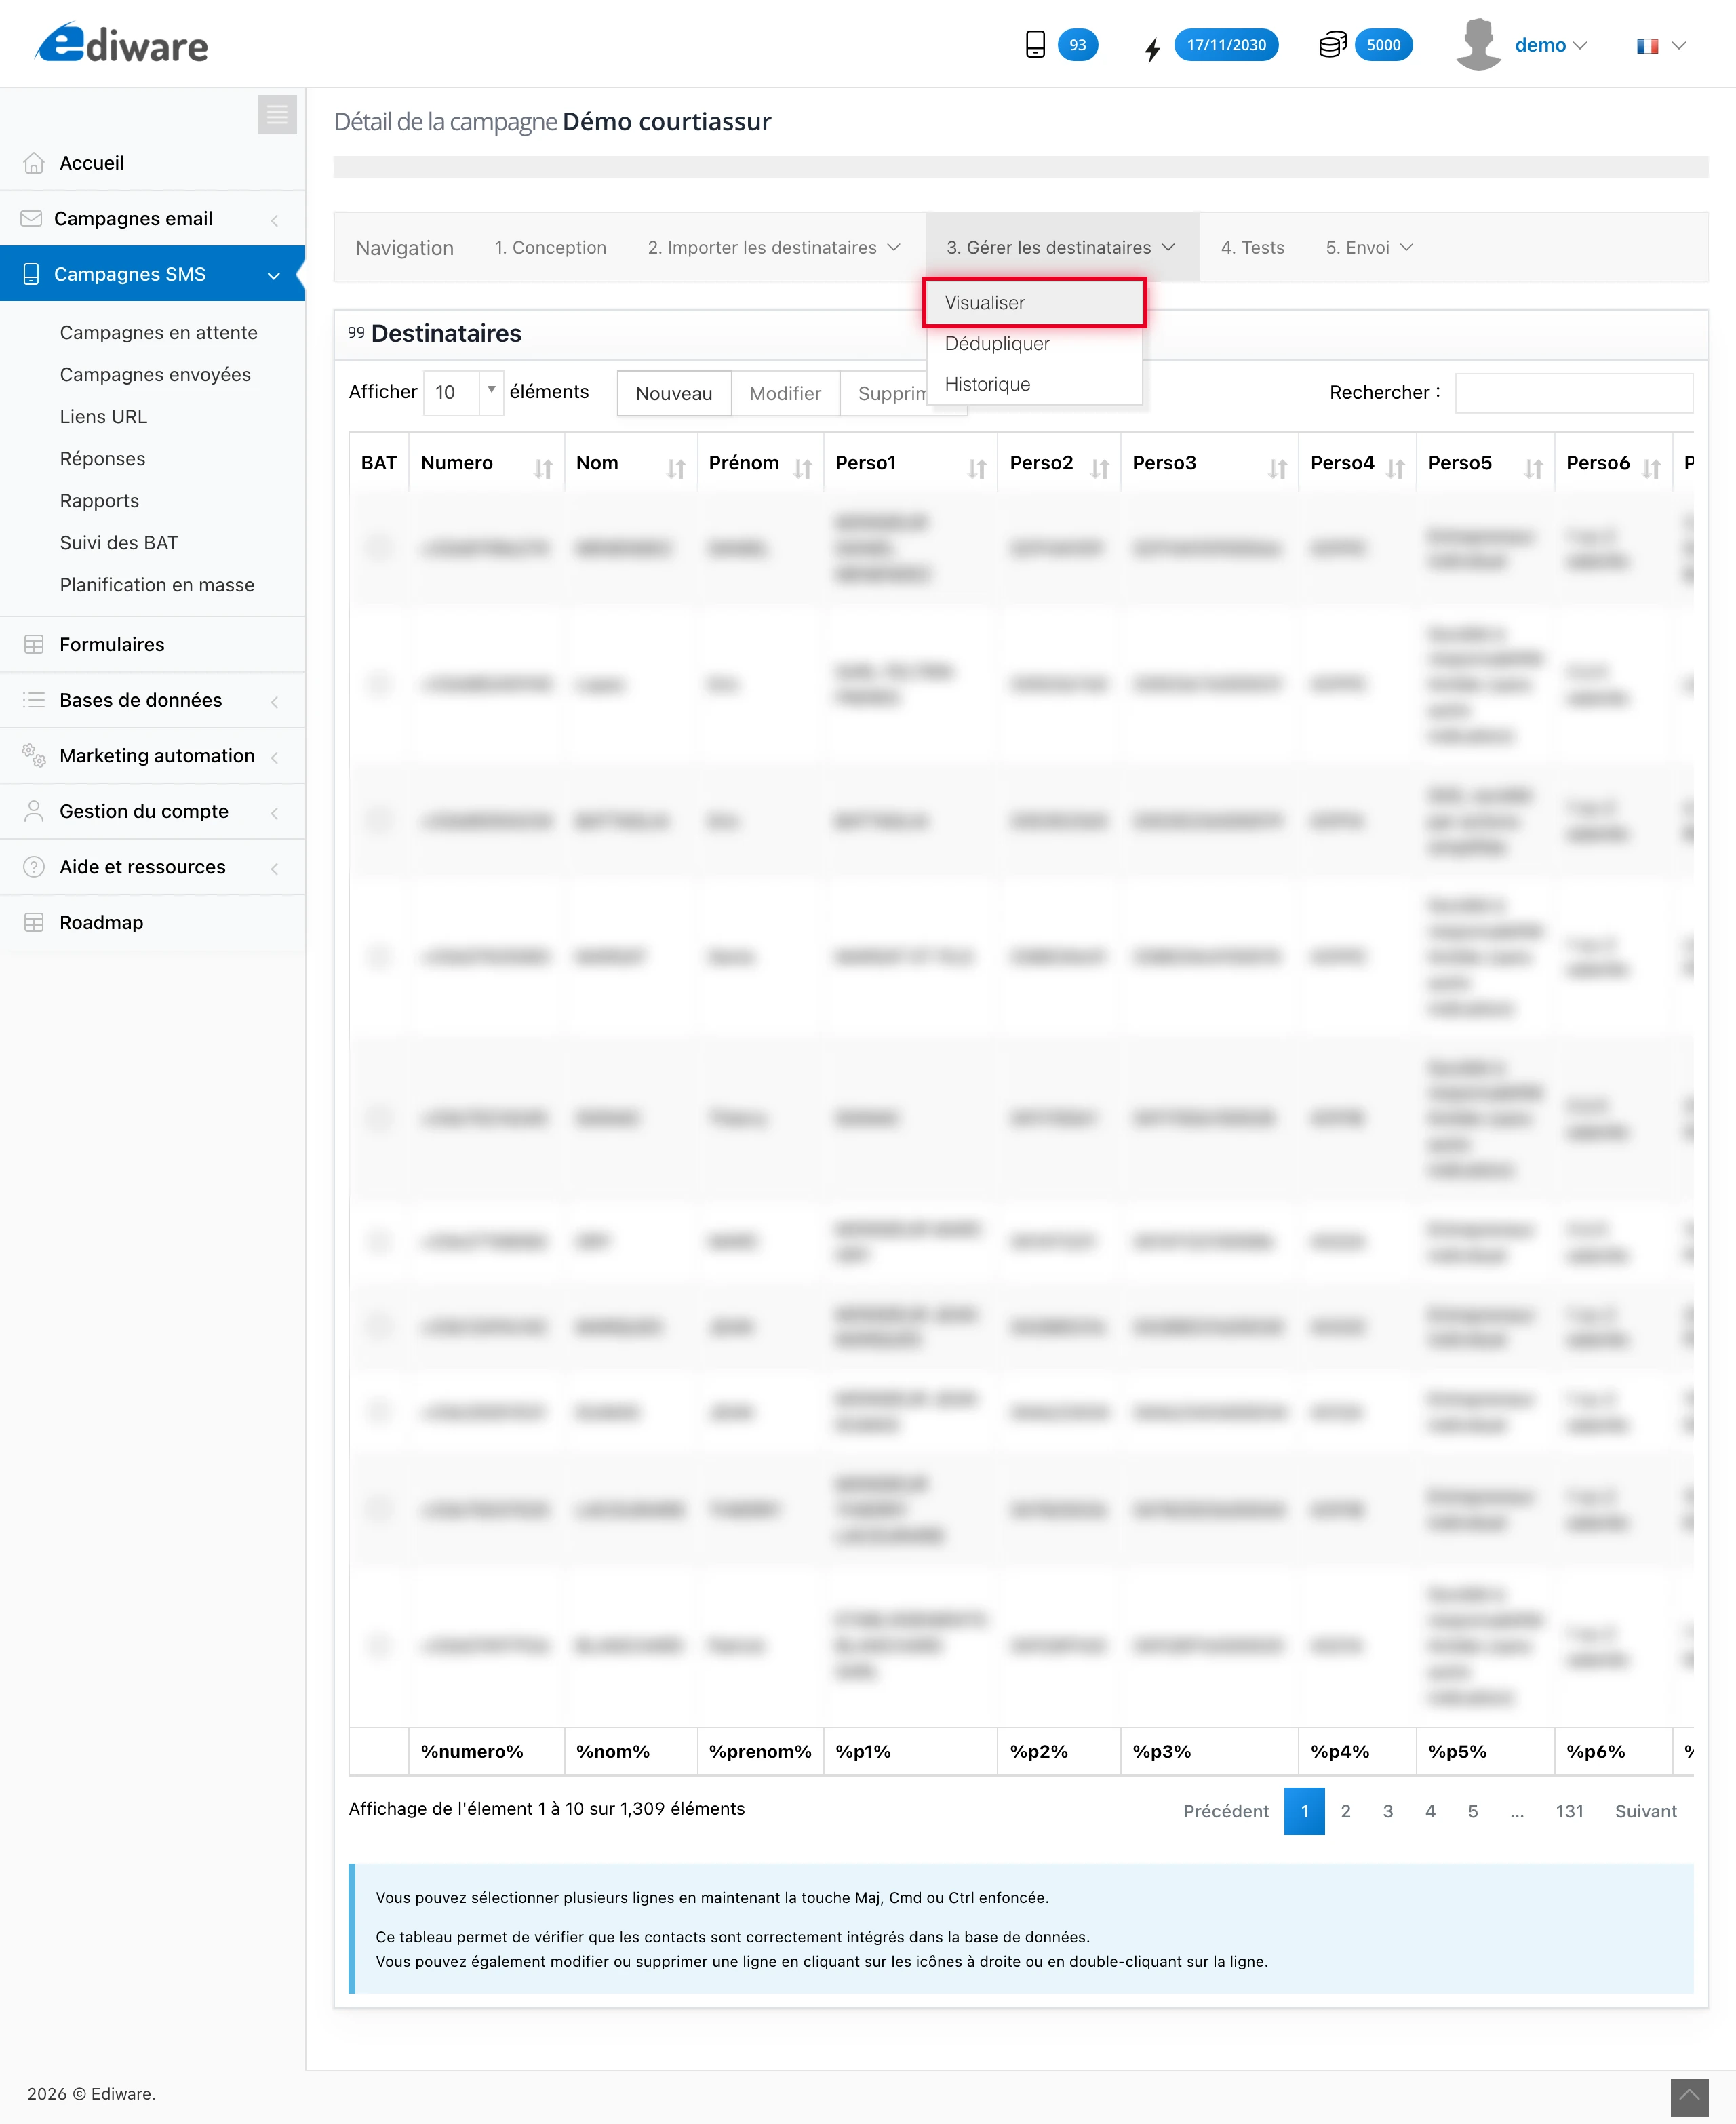Click the Roadmap table icon
The width and height of the screenshot is (1736, 2124).
[34, 922]
